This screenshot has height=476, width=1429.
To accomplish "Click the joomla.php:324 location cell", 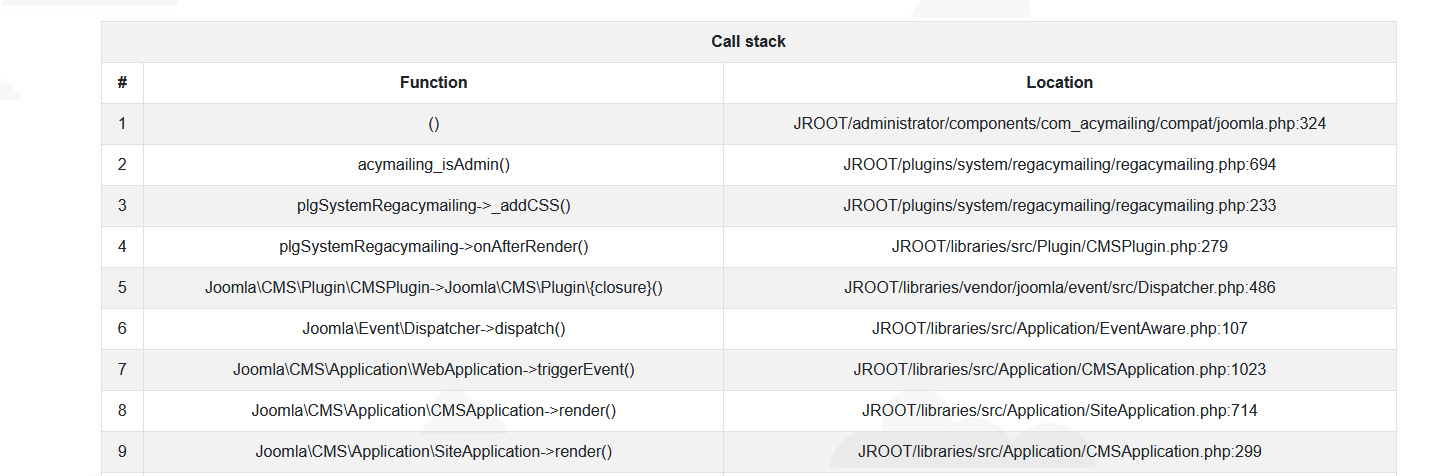I will click(1059, 123).
